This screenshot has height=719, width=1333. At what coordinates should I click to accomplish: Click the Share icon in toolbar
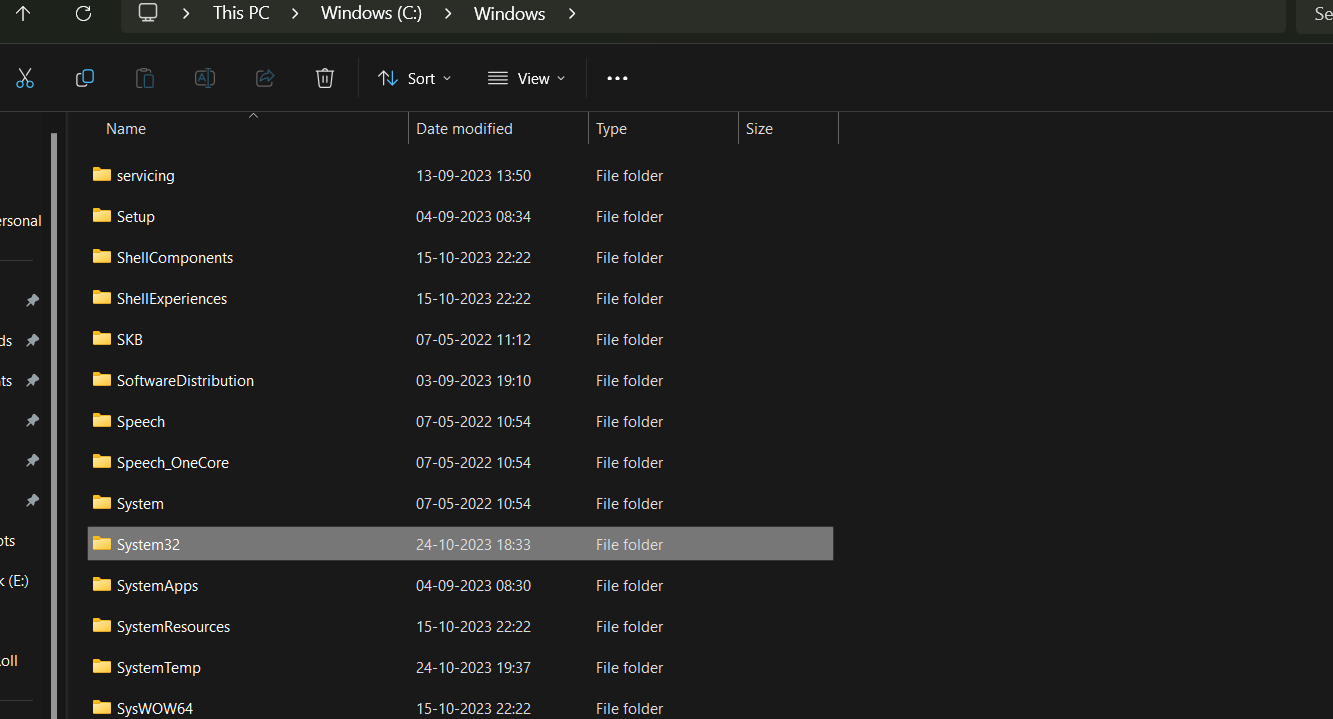[265, 78]
